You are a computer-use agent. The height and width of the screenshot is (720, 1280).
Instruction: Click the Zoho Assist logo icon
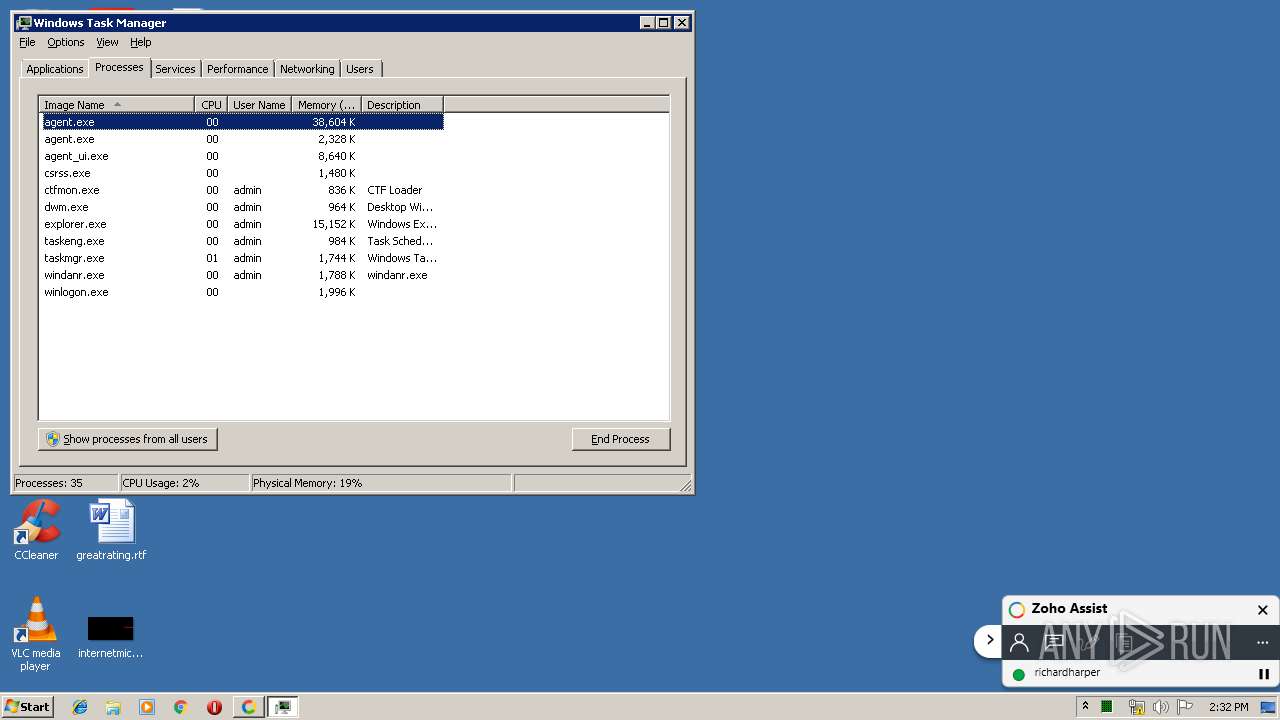tap(1017, 609)
